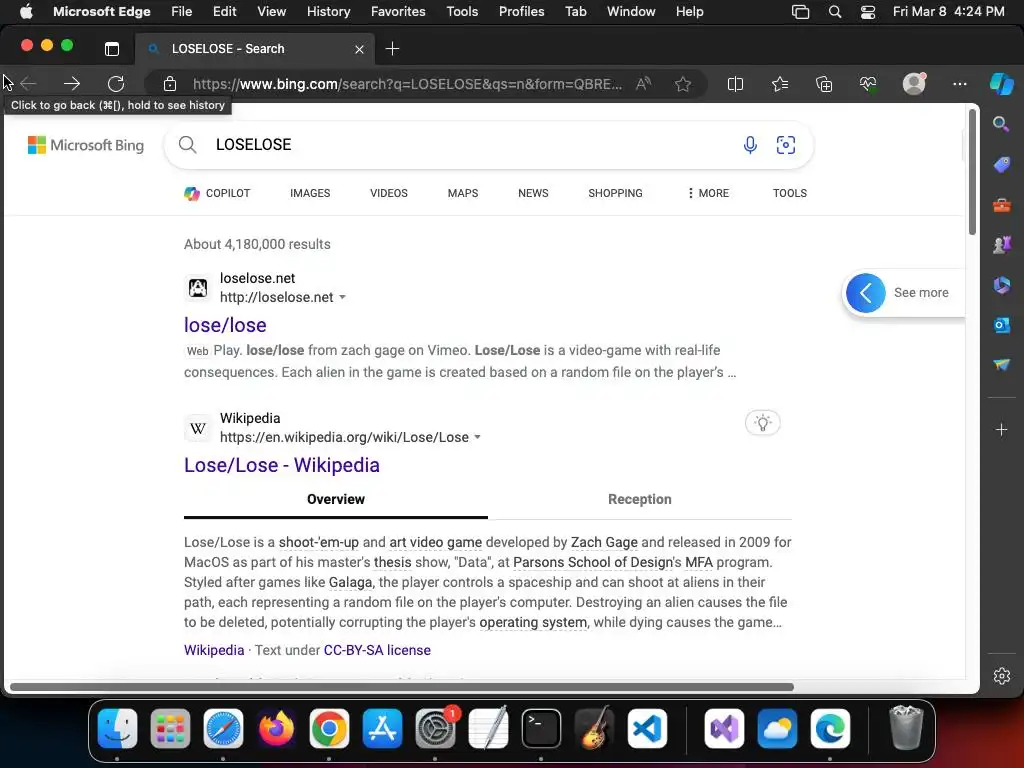Follow the Zach Gage link in overview
The image size is (1024, 768).
[604, 542]
